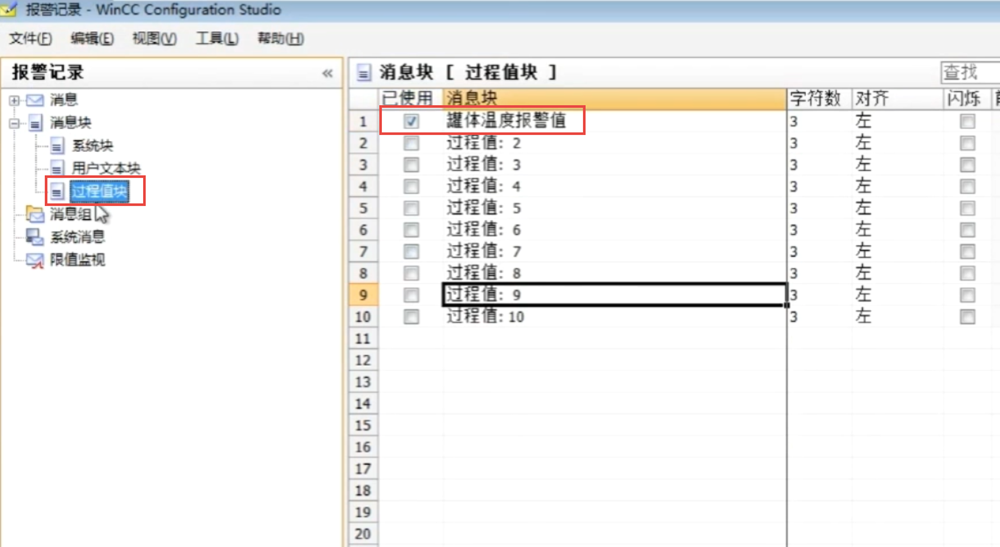Screen dimensions: 1000x547
Task: Uncheck 已使用 box for 罐体温度报警值
Action: click(x=411, y=121)
